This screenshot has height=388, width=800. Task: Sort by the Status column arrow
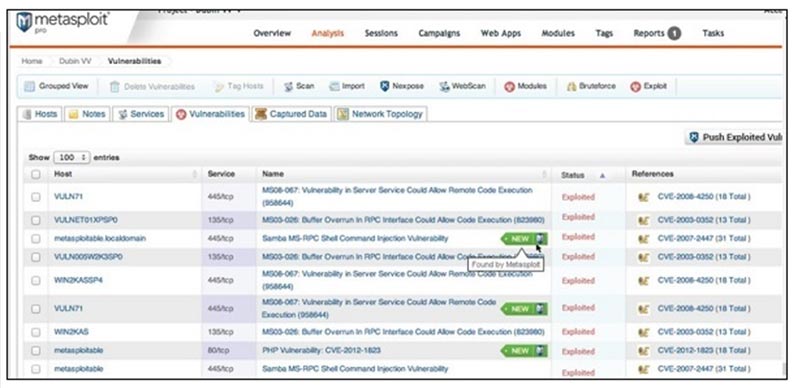[602, 175]
